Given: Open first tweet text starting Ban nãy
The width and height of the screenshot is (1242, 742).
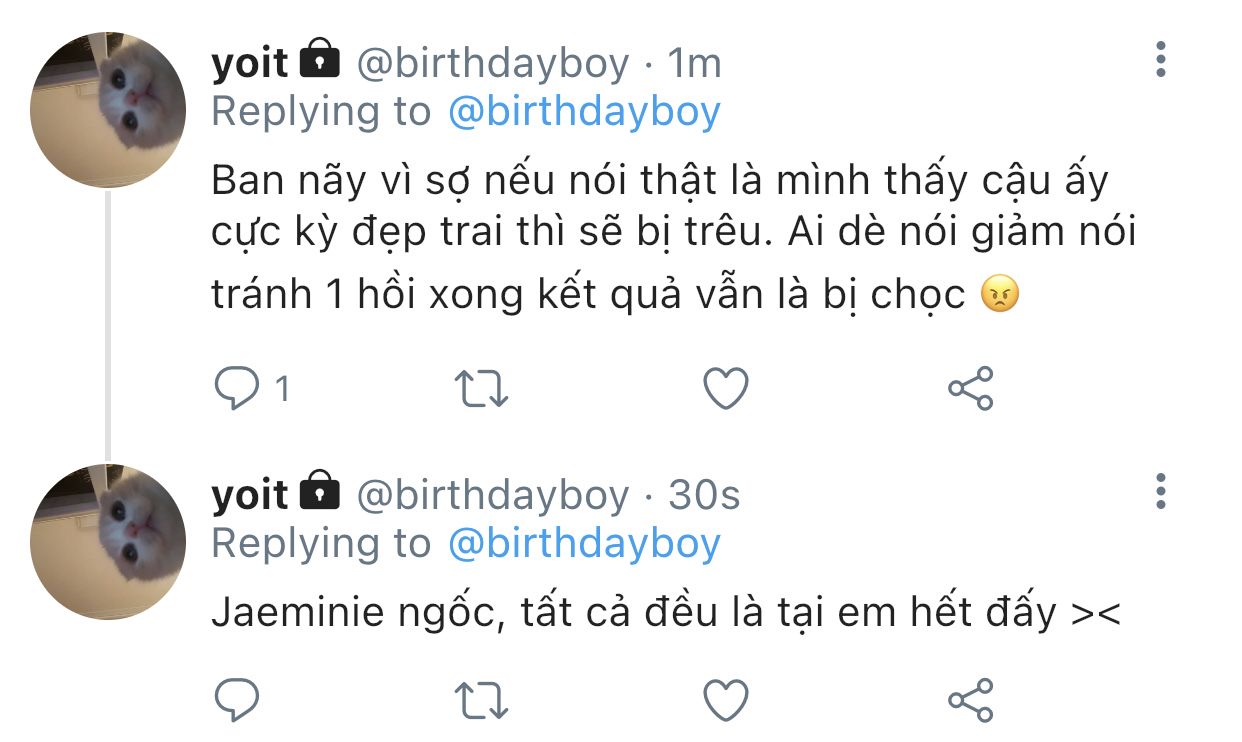Looking at the screenshot, I should pos(675,238).
